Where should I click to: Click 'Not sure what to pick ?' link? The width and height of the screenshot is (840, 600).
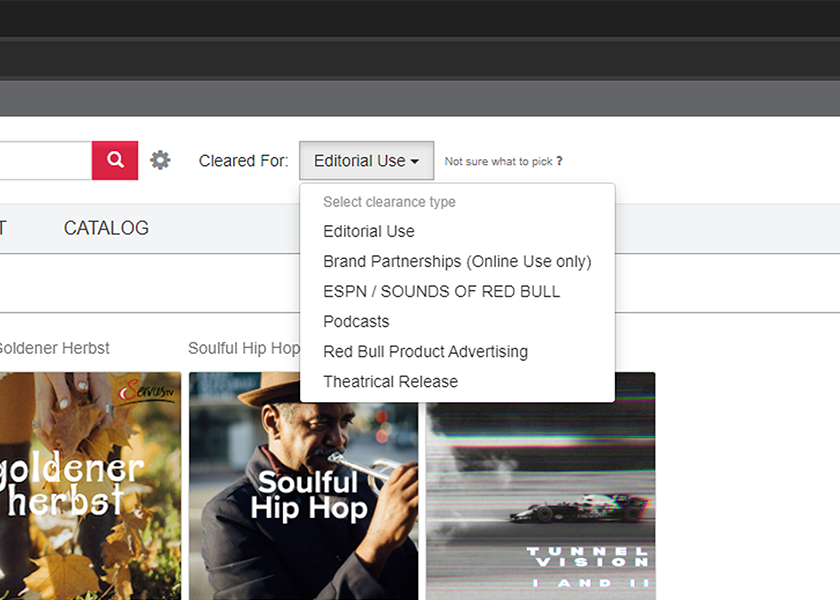point(504,161)
